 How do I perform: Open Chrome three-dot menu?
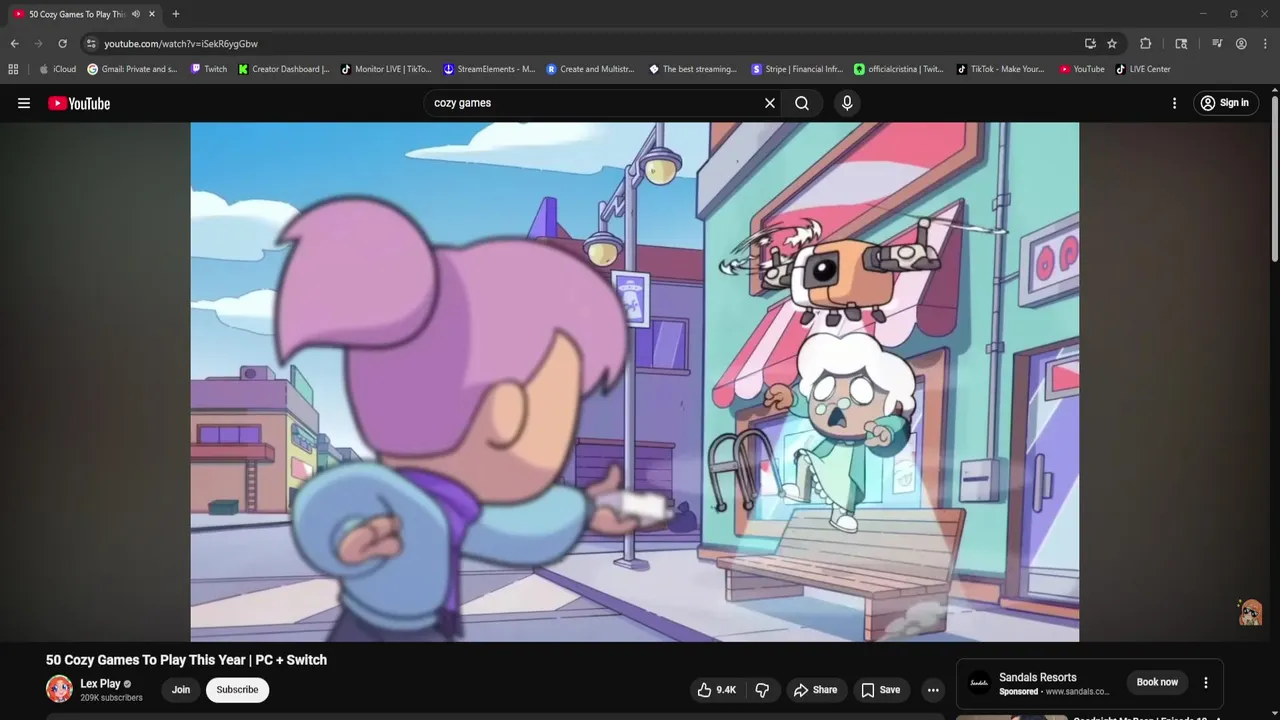(1264, 44)
